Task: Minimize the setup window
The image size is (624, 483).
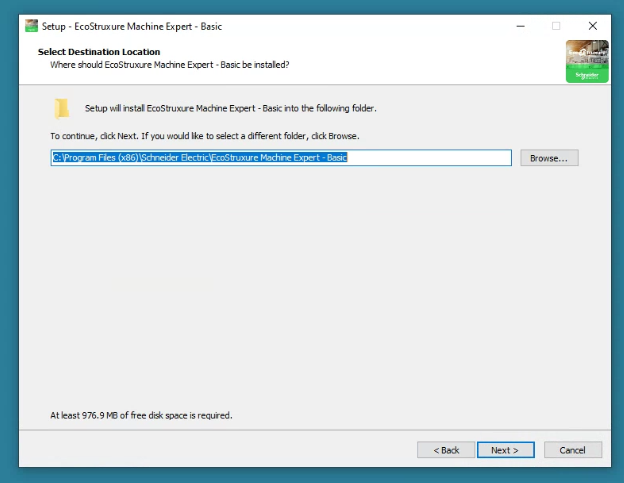Action: [x=521, y=26]
